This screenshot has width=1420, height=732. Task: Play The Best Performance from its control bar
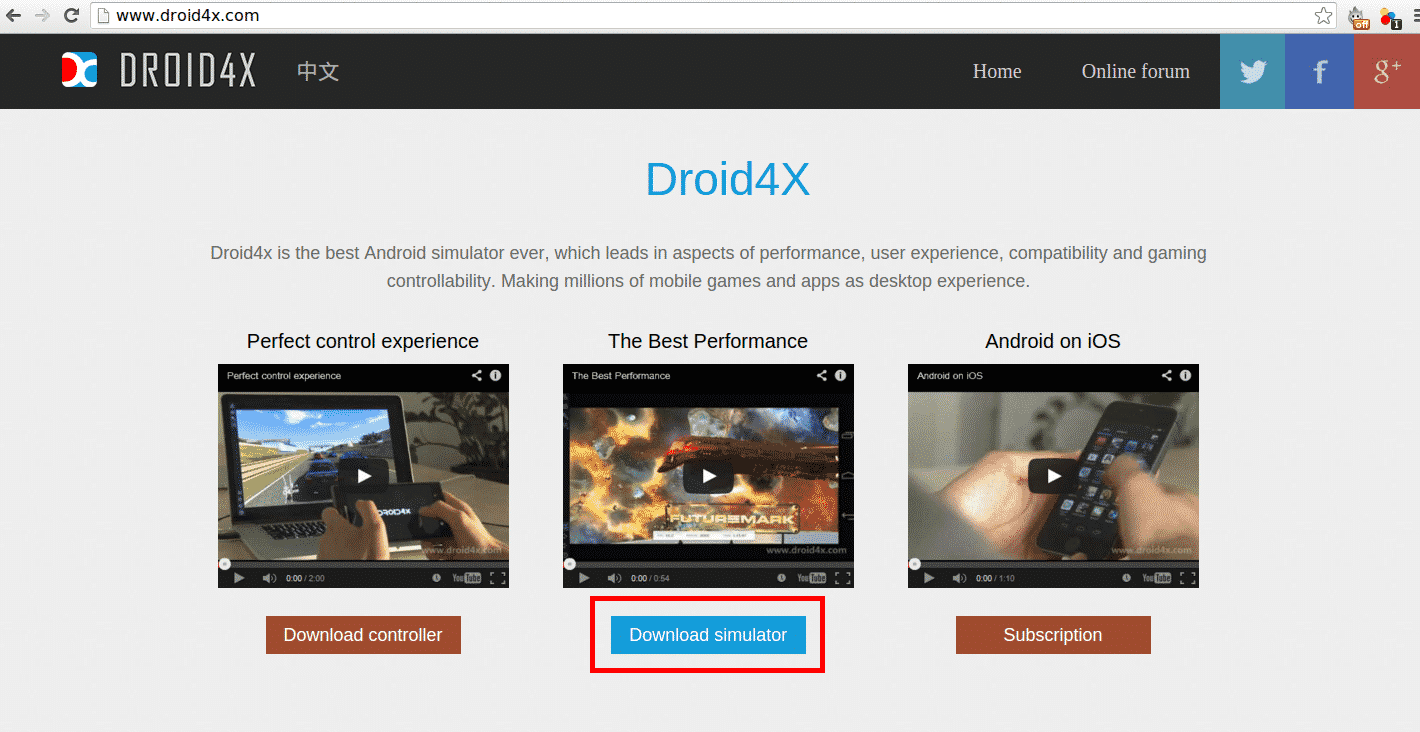(x=584, y=578)
